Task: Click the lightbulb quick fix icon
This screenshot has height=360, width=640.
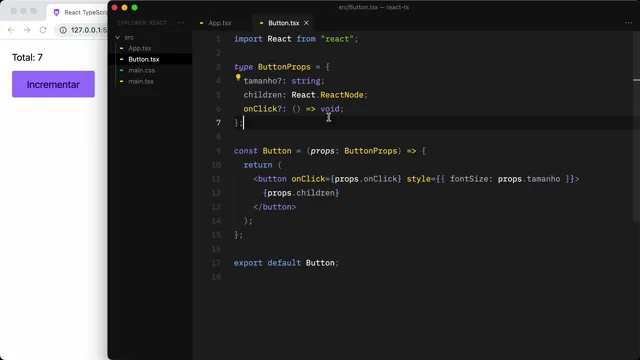Action: [238, 77]
